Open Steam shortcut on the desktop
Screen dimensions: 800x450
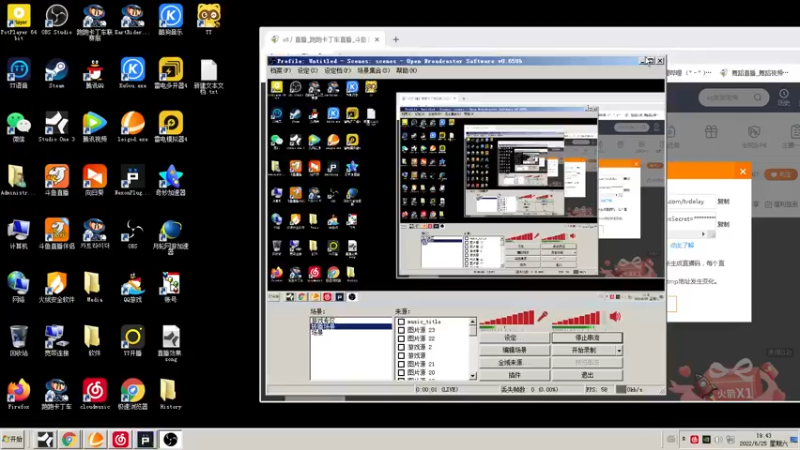[x=57, y=74]
